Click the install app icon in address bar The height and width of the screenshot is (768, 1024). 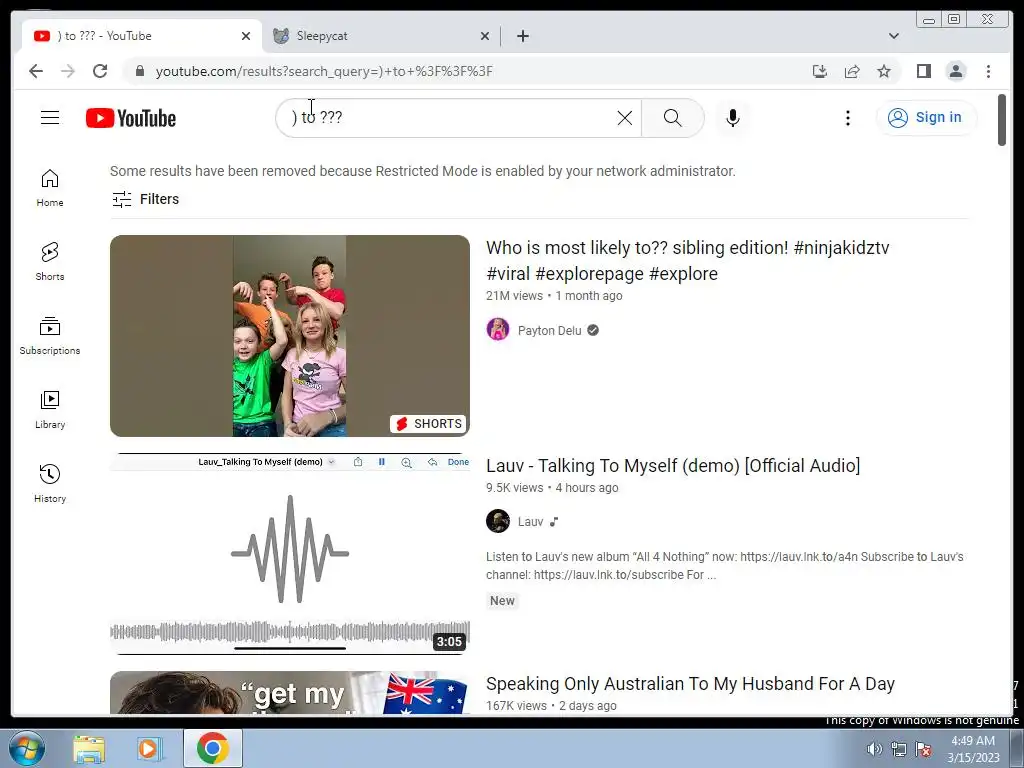click(820, 71)
